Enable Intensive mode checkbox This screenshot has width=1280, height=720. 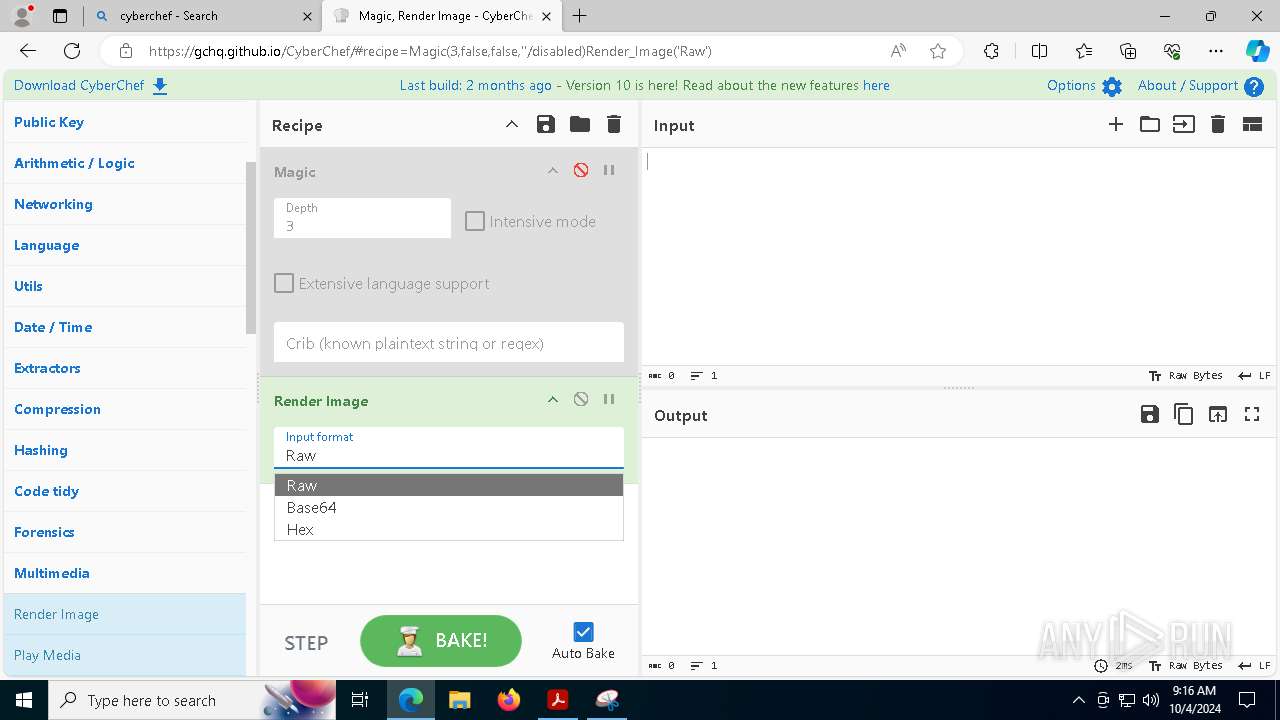pos(475,221)
